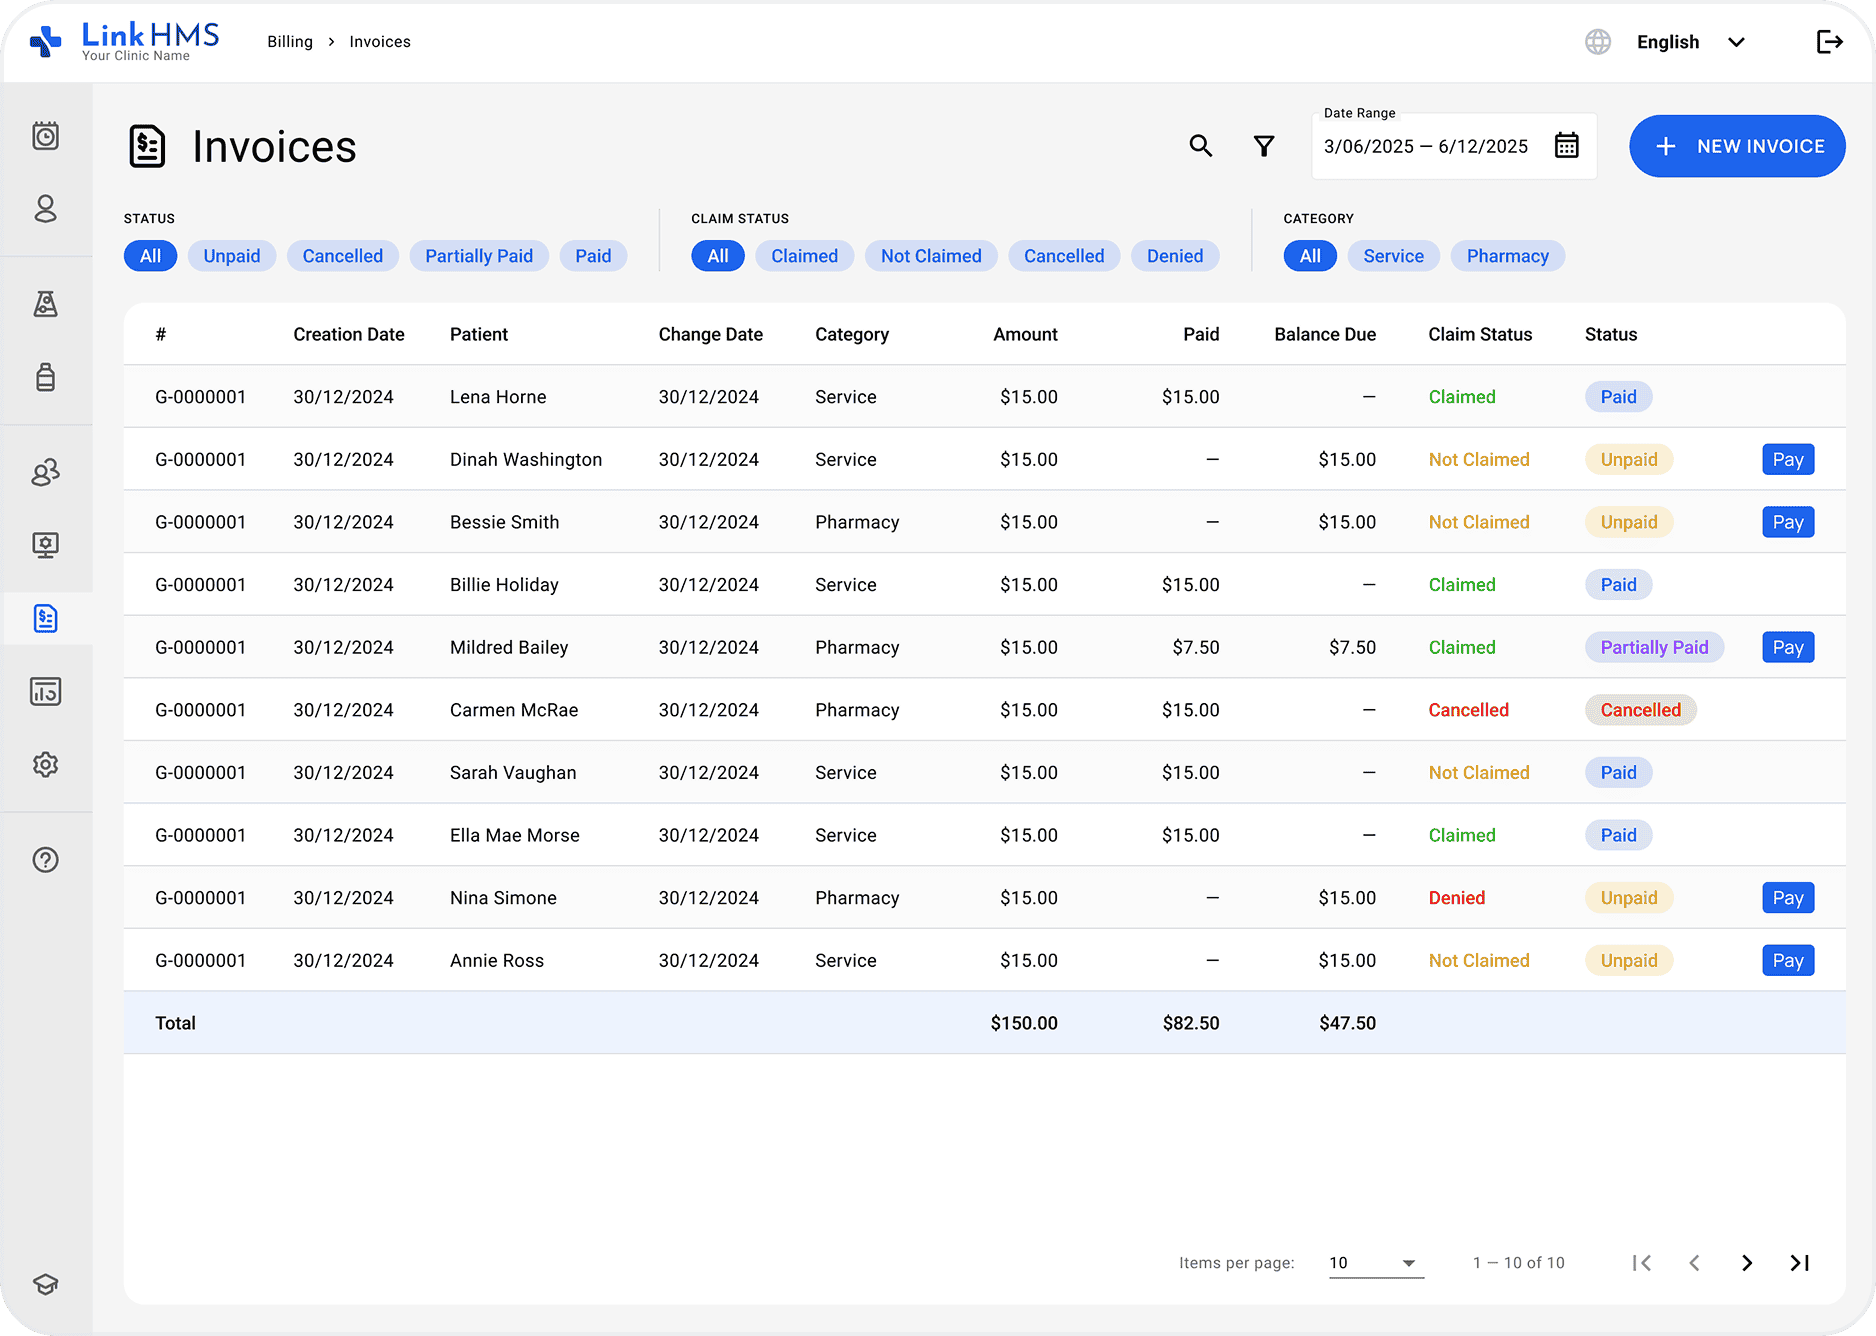Open the help question mark icon
The width and height of the screenshot is (1876, 1336).
[46, 860]
